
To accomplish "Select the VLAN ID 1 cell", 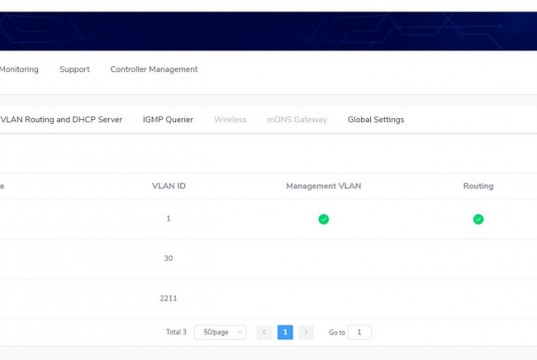I will 168,219.
